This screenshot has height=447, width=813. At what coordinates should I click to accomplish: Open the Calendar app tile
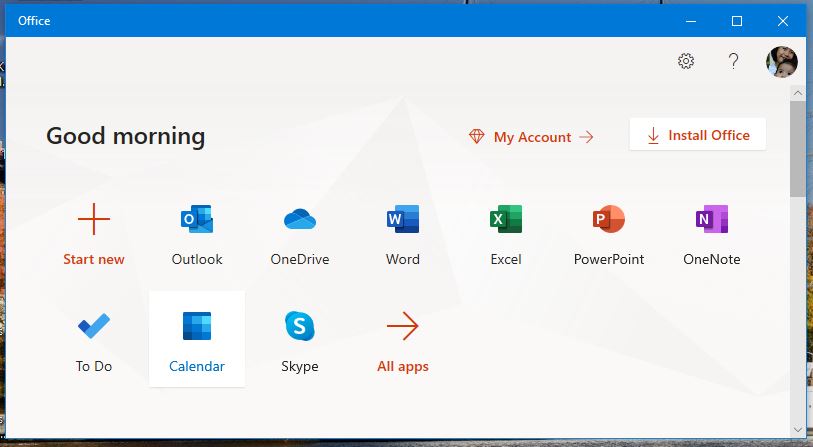click(197, 339)
